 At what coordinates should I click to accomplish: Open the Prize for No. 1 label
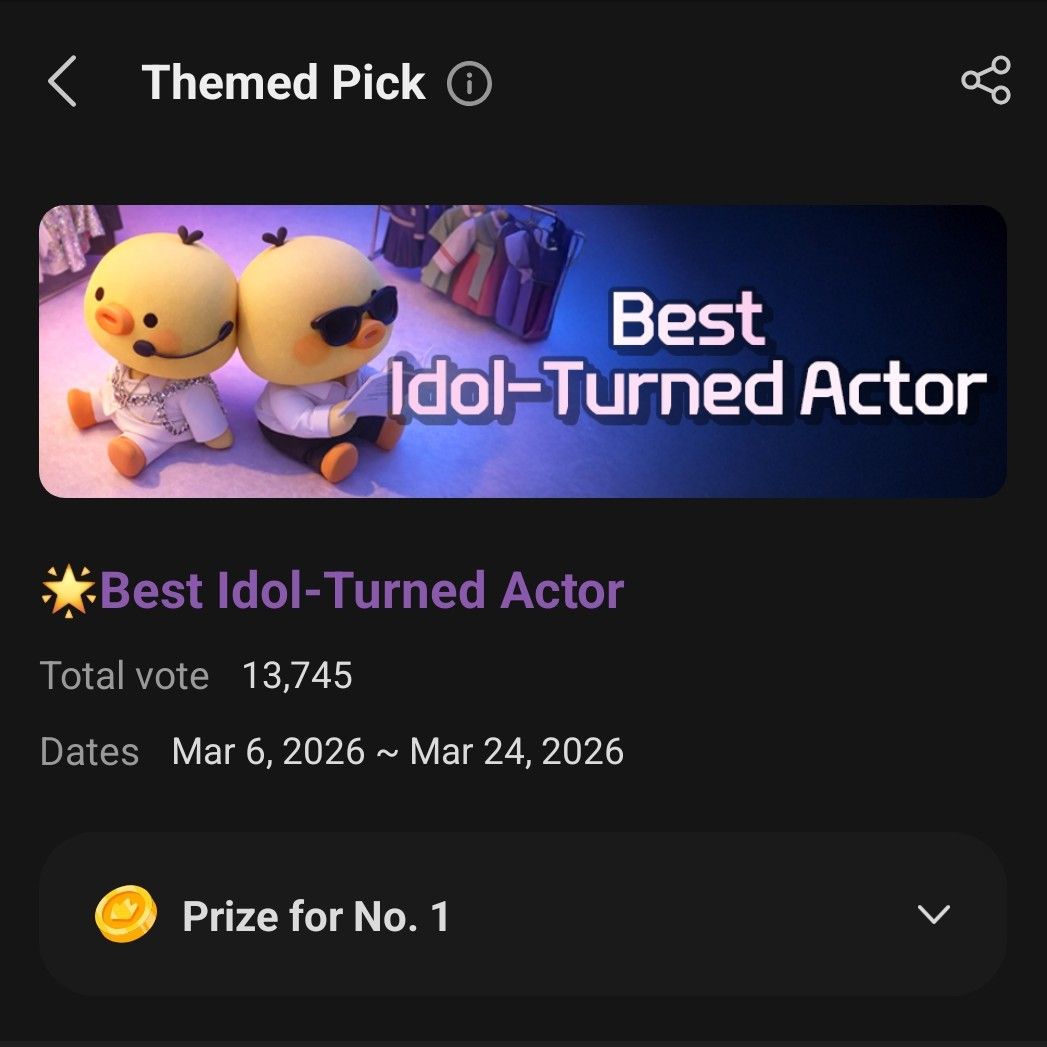pos(316,916)
